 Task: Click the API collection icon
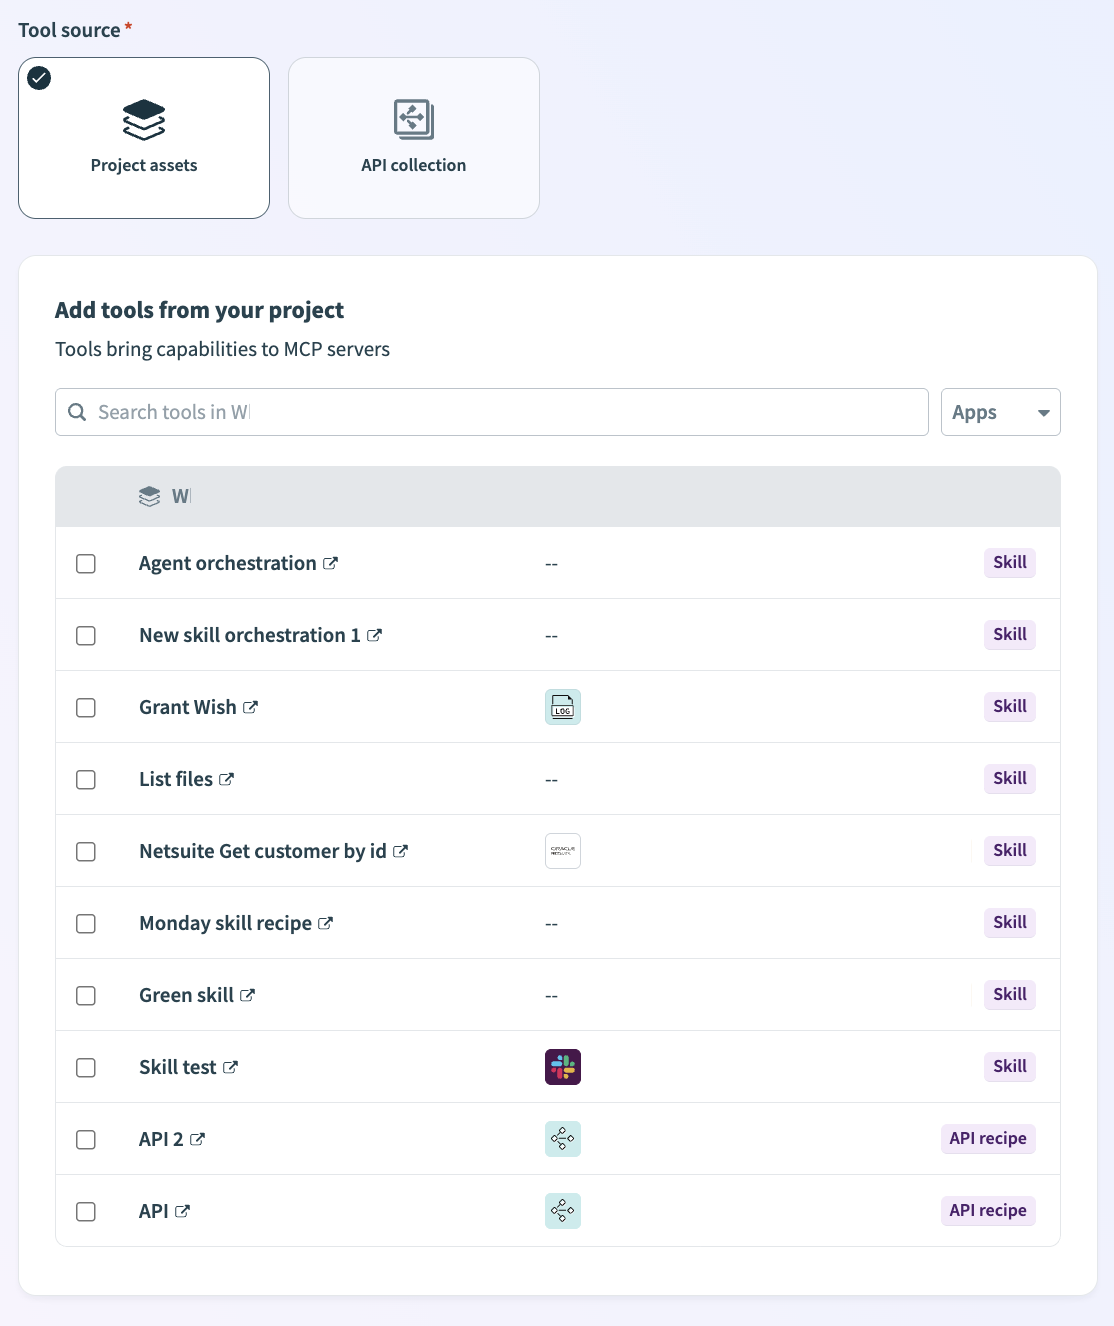coord(413,119)
